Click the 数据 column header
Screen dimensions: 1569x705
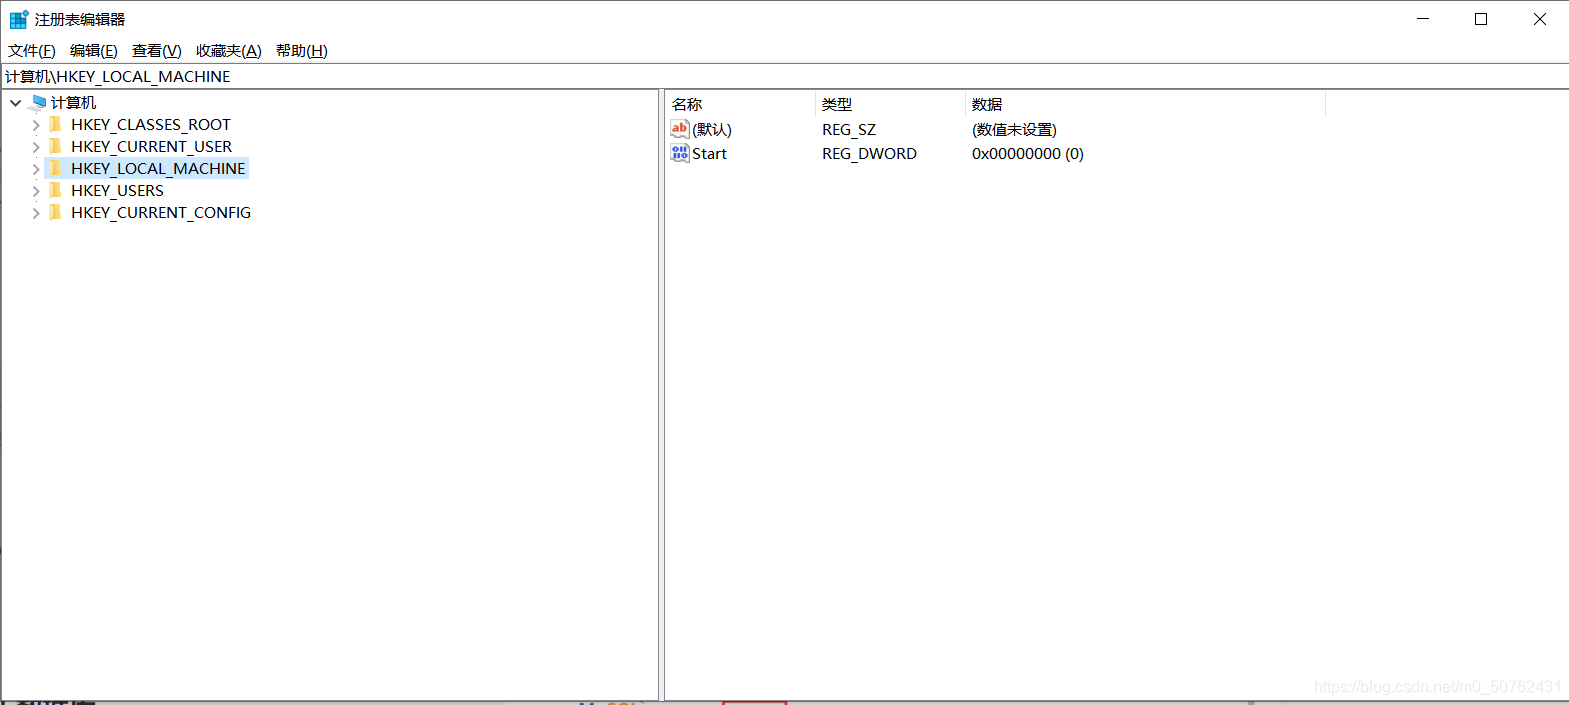(x=1145, y=104)
